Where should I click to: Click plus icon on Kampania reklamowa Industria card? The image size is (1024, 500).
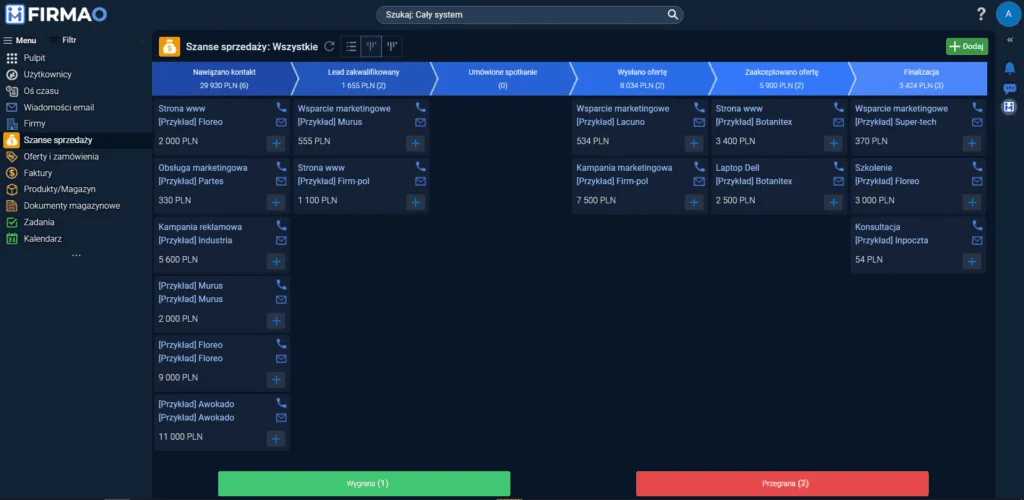276,262
